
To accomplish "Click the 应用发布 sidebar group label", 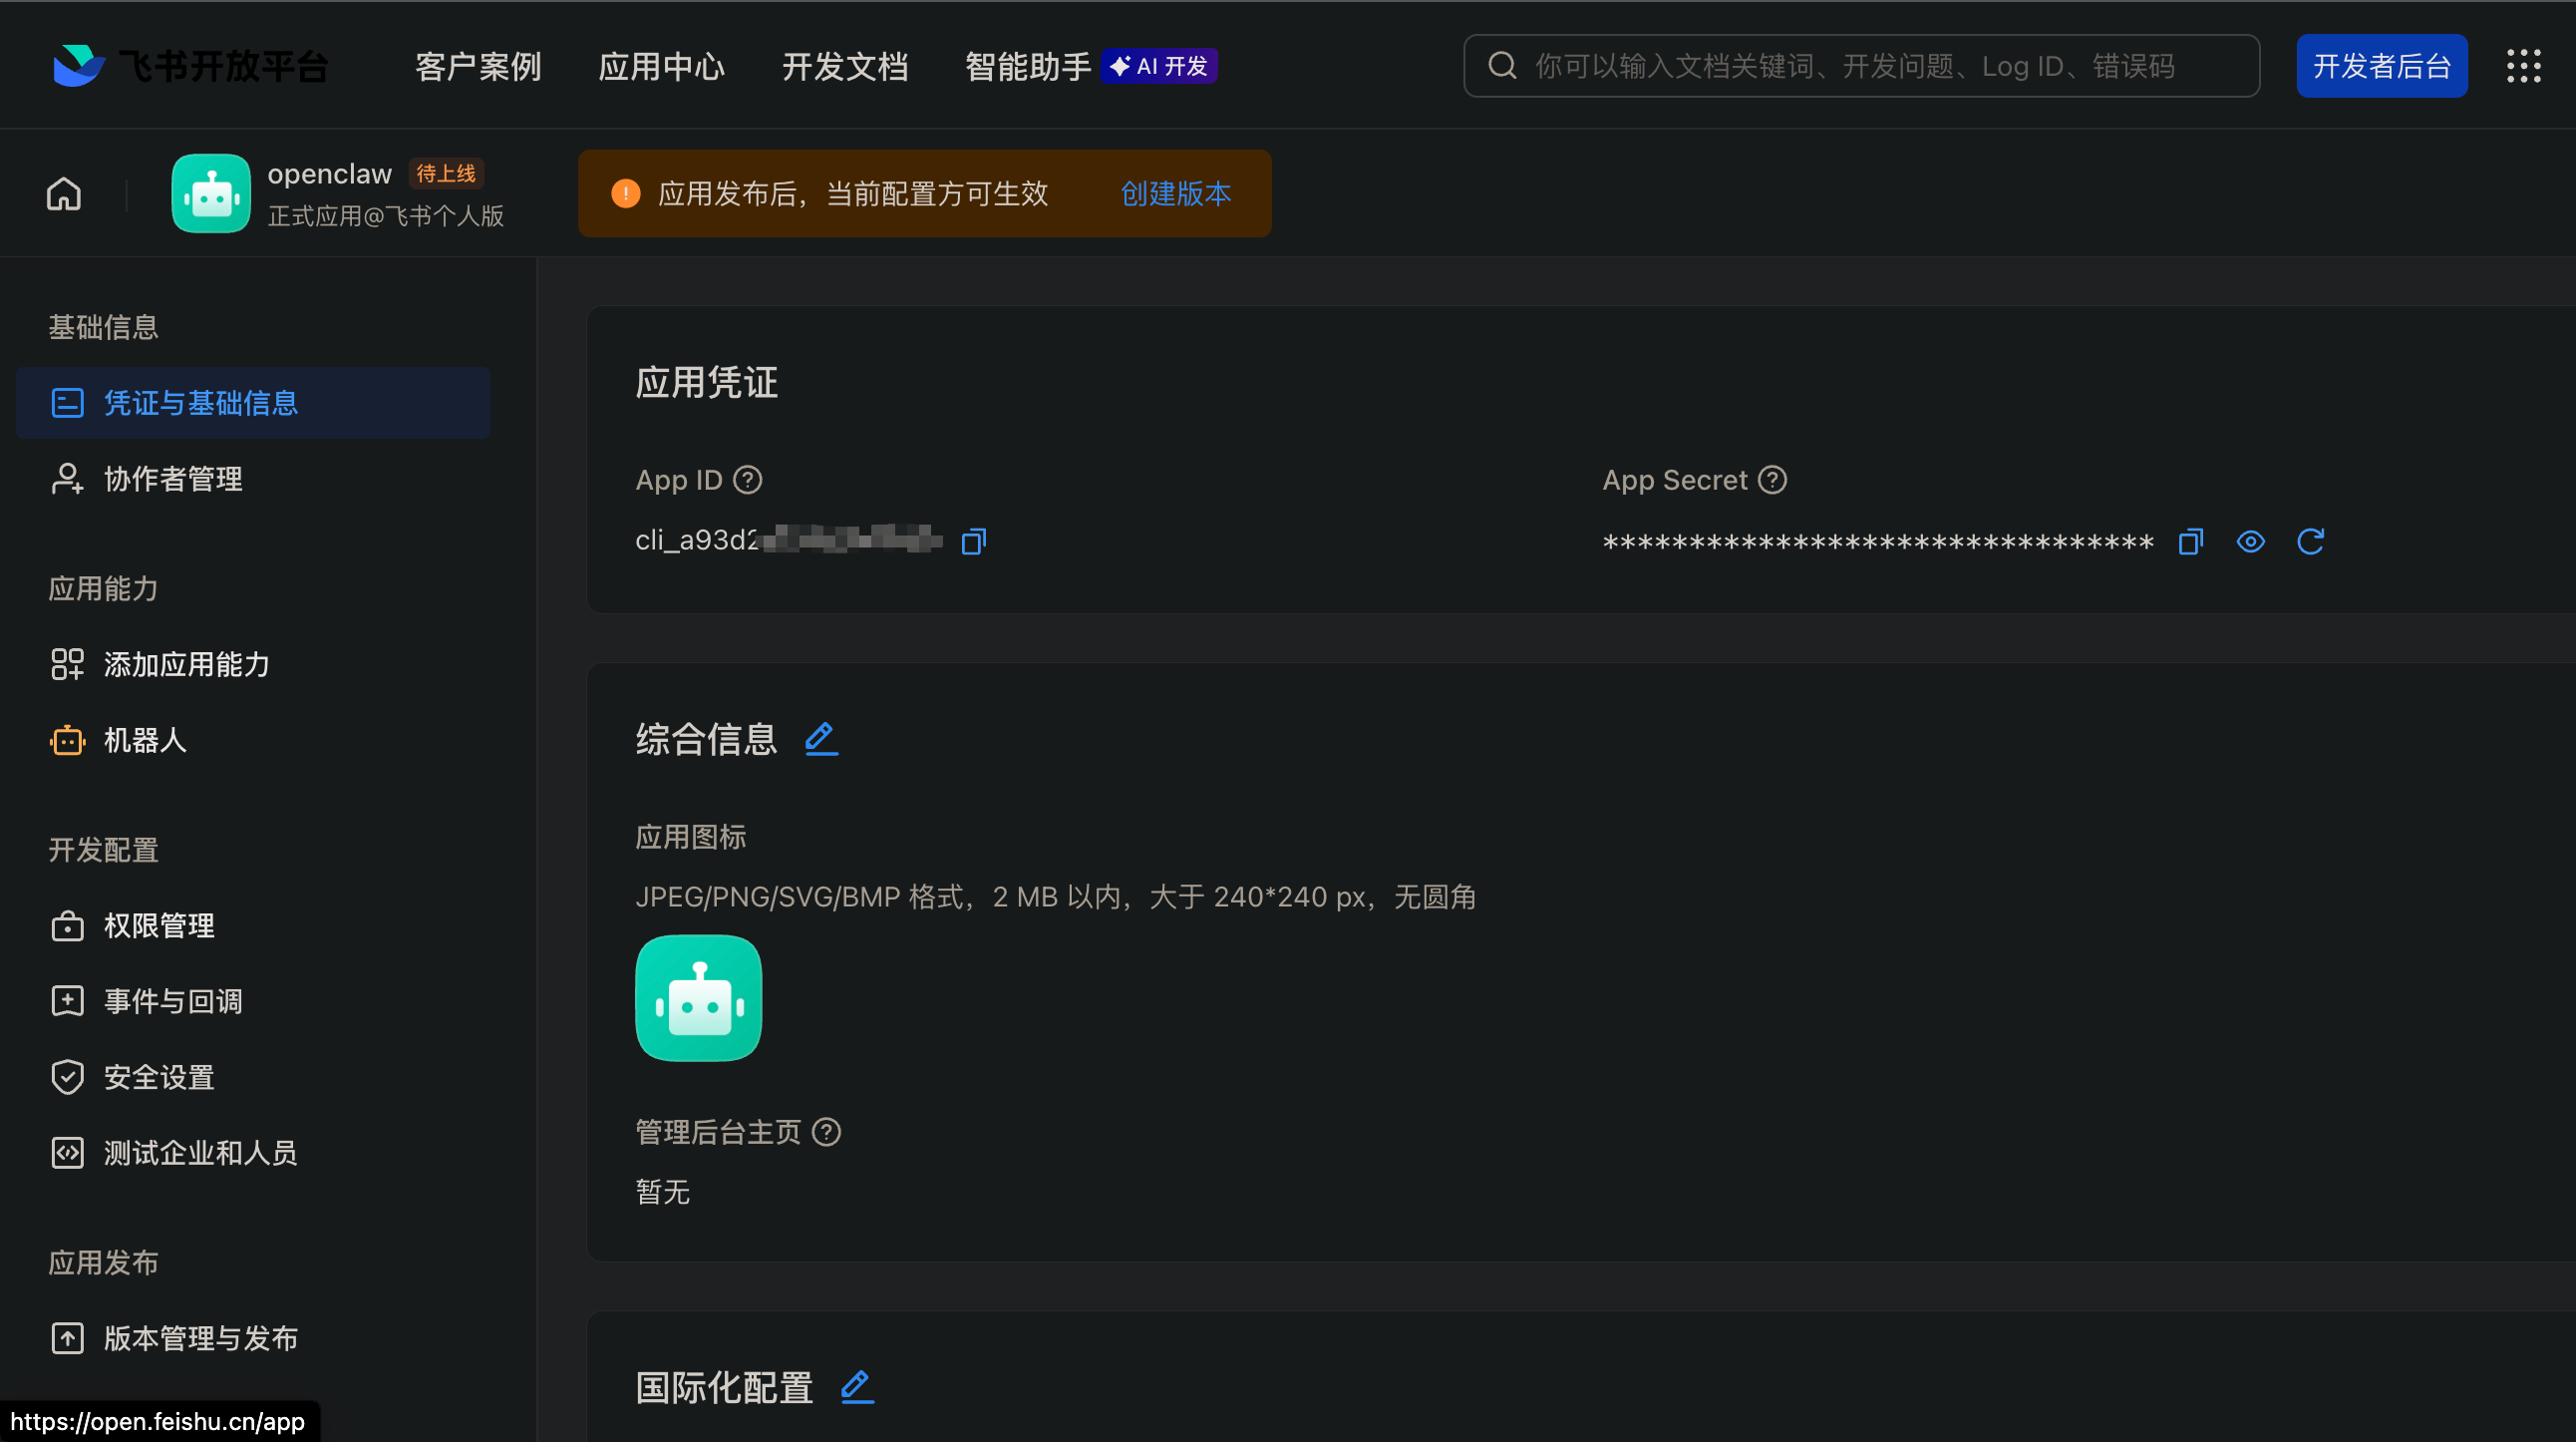I will click(x=104, y=1263).
